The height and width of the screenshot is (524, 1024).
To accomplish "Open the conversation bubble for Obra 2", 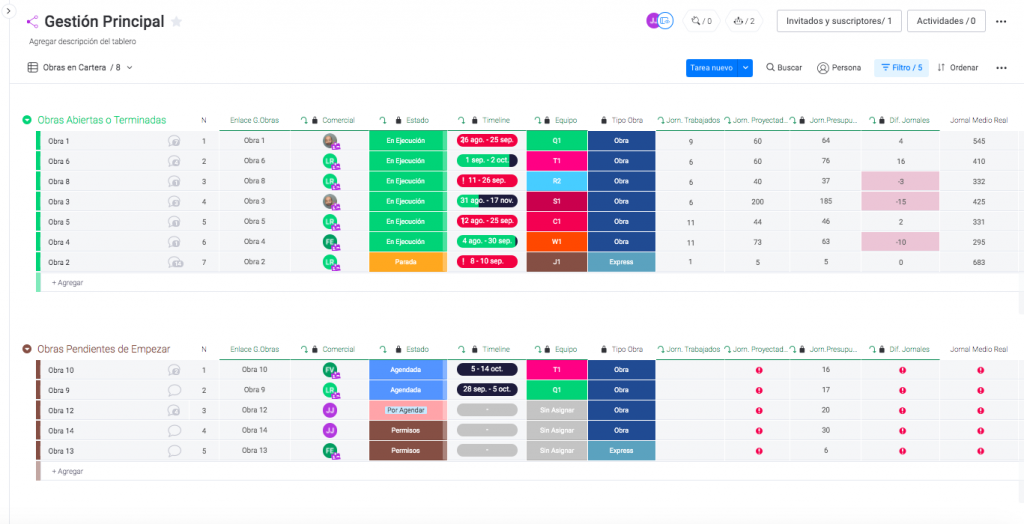I will click(175, 262).
